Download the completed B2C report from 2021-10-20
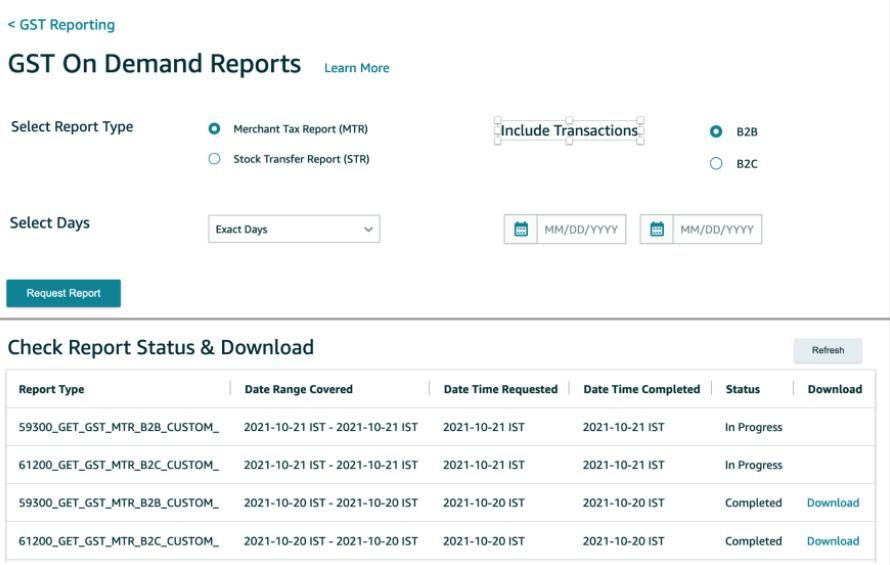890x565 pixels. 833,541
